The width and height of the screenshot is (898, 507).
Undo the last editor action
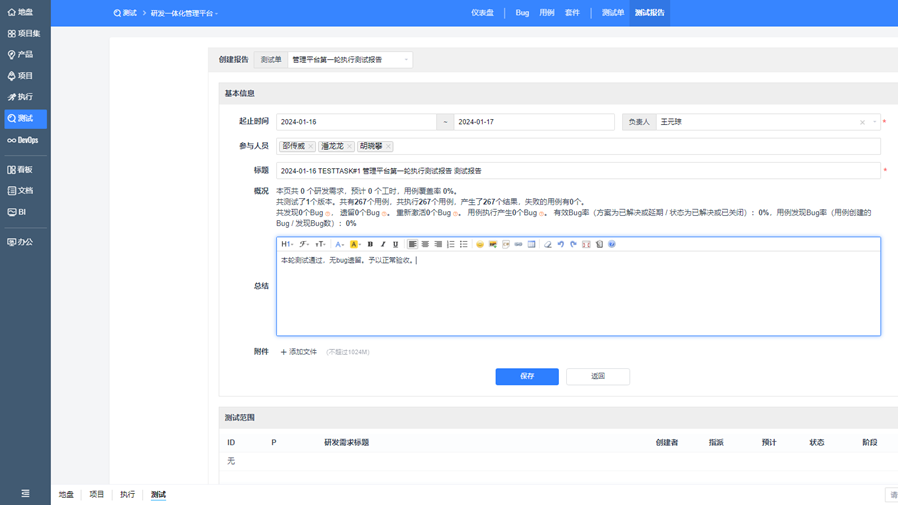pyautogui.click(x=561, y=244)
